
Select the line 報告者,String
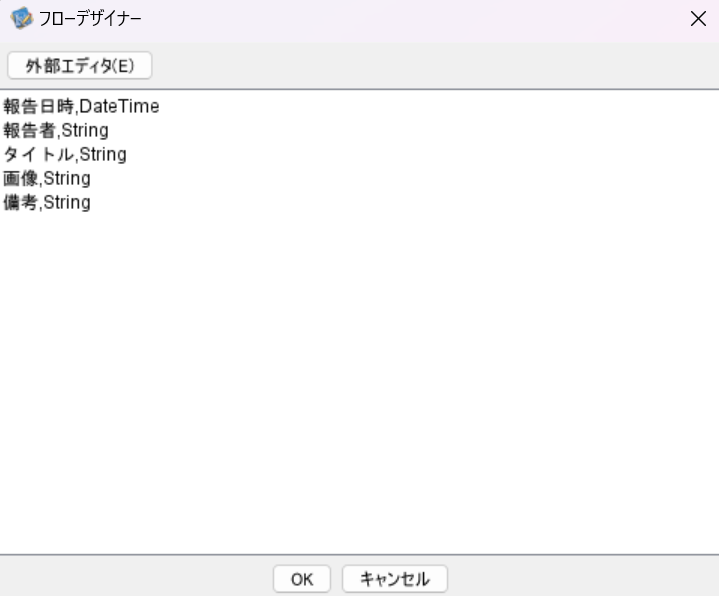(56, 131)
